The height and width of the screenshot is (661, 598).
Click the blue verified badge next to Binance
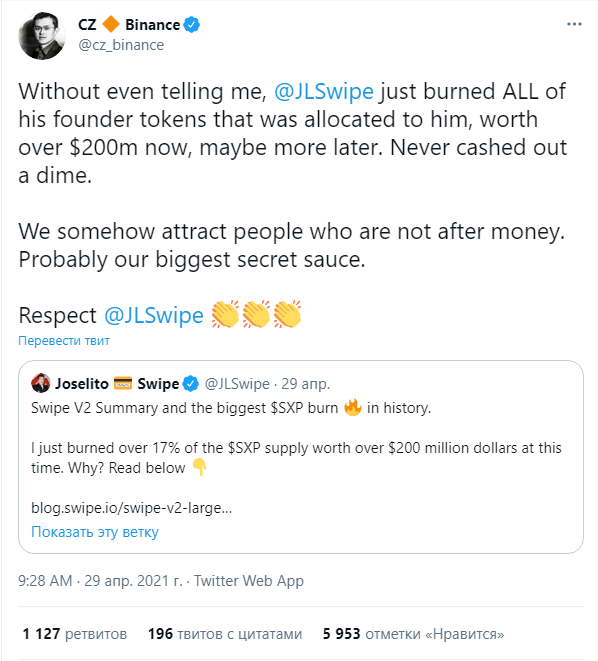click(x=192, y=25)
